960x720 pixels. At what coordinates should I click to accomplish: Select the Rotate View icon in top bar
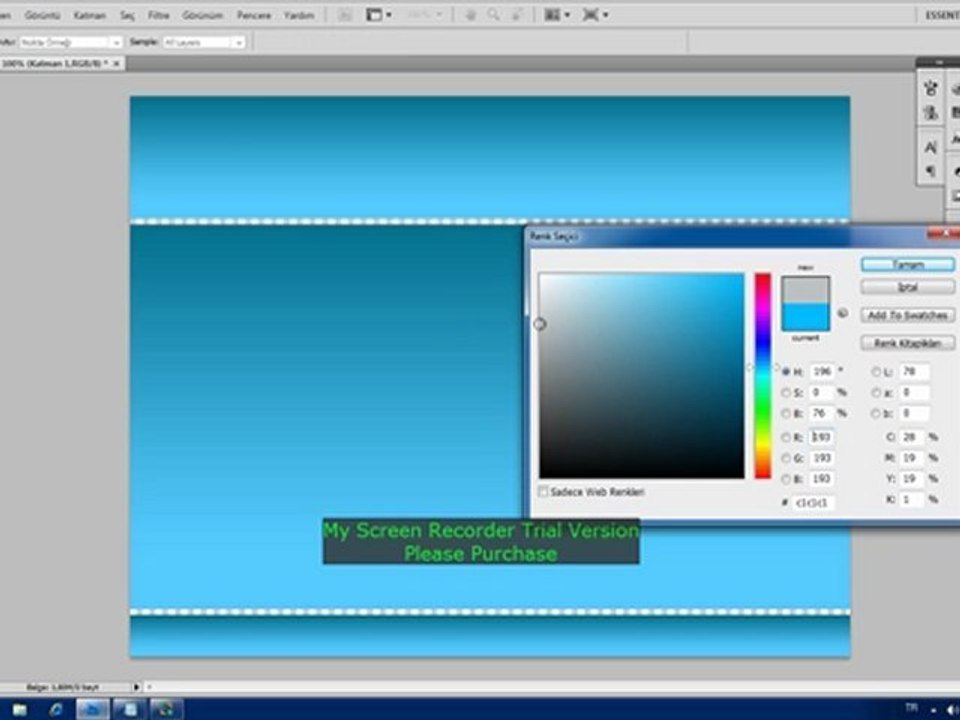[517, 15]
